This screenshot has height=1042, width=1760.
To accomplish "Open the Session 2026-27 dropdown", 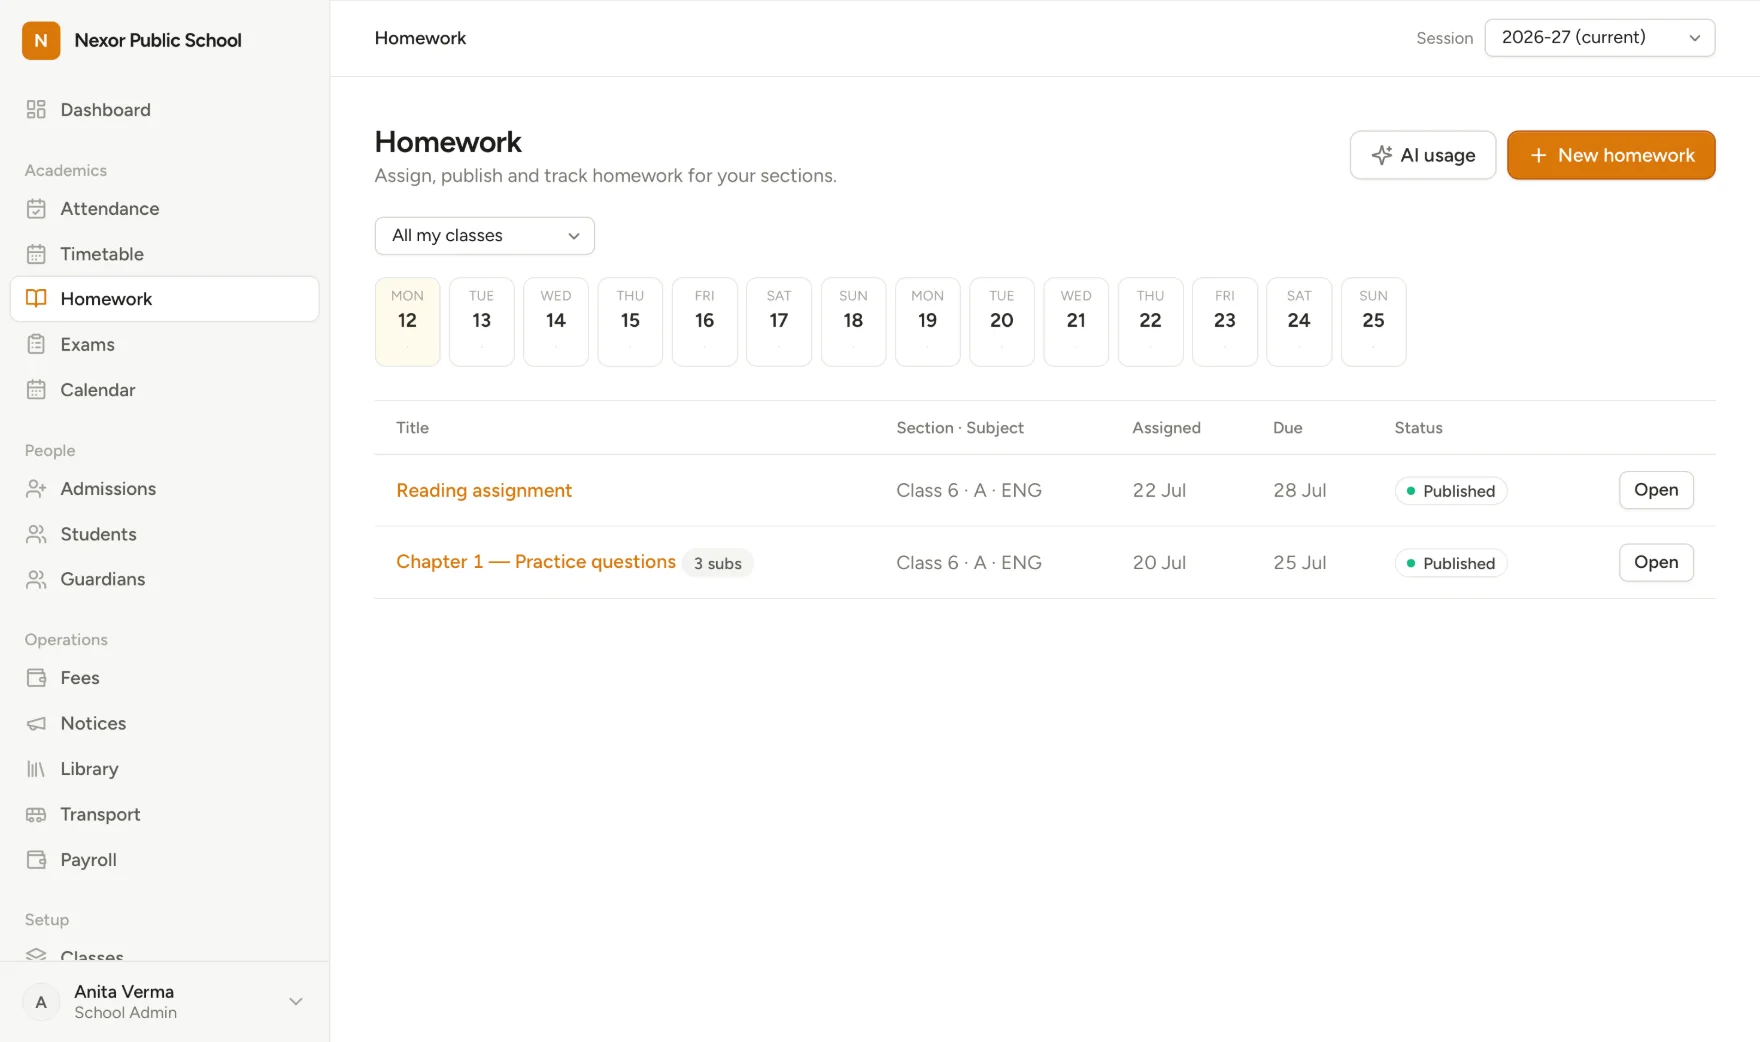I will tap(1599, 38).
